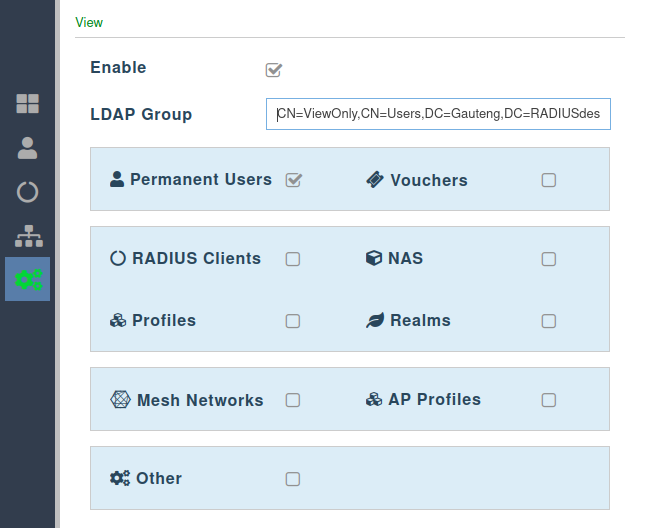Enable the Vouchers checkbox
This screenshot has width=668, height=528.
click(x=549, y=180)
